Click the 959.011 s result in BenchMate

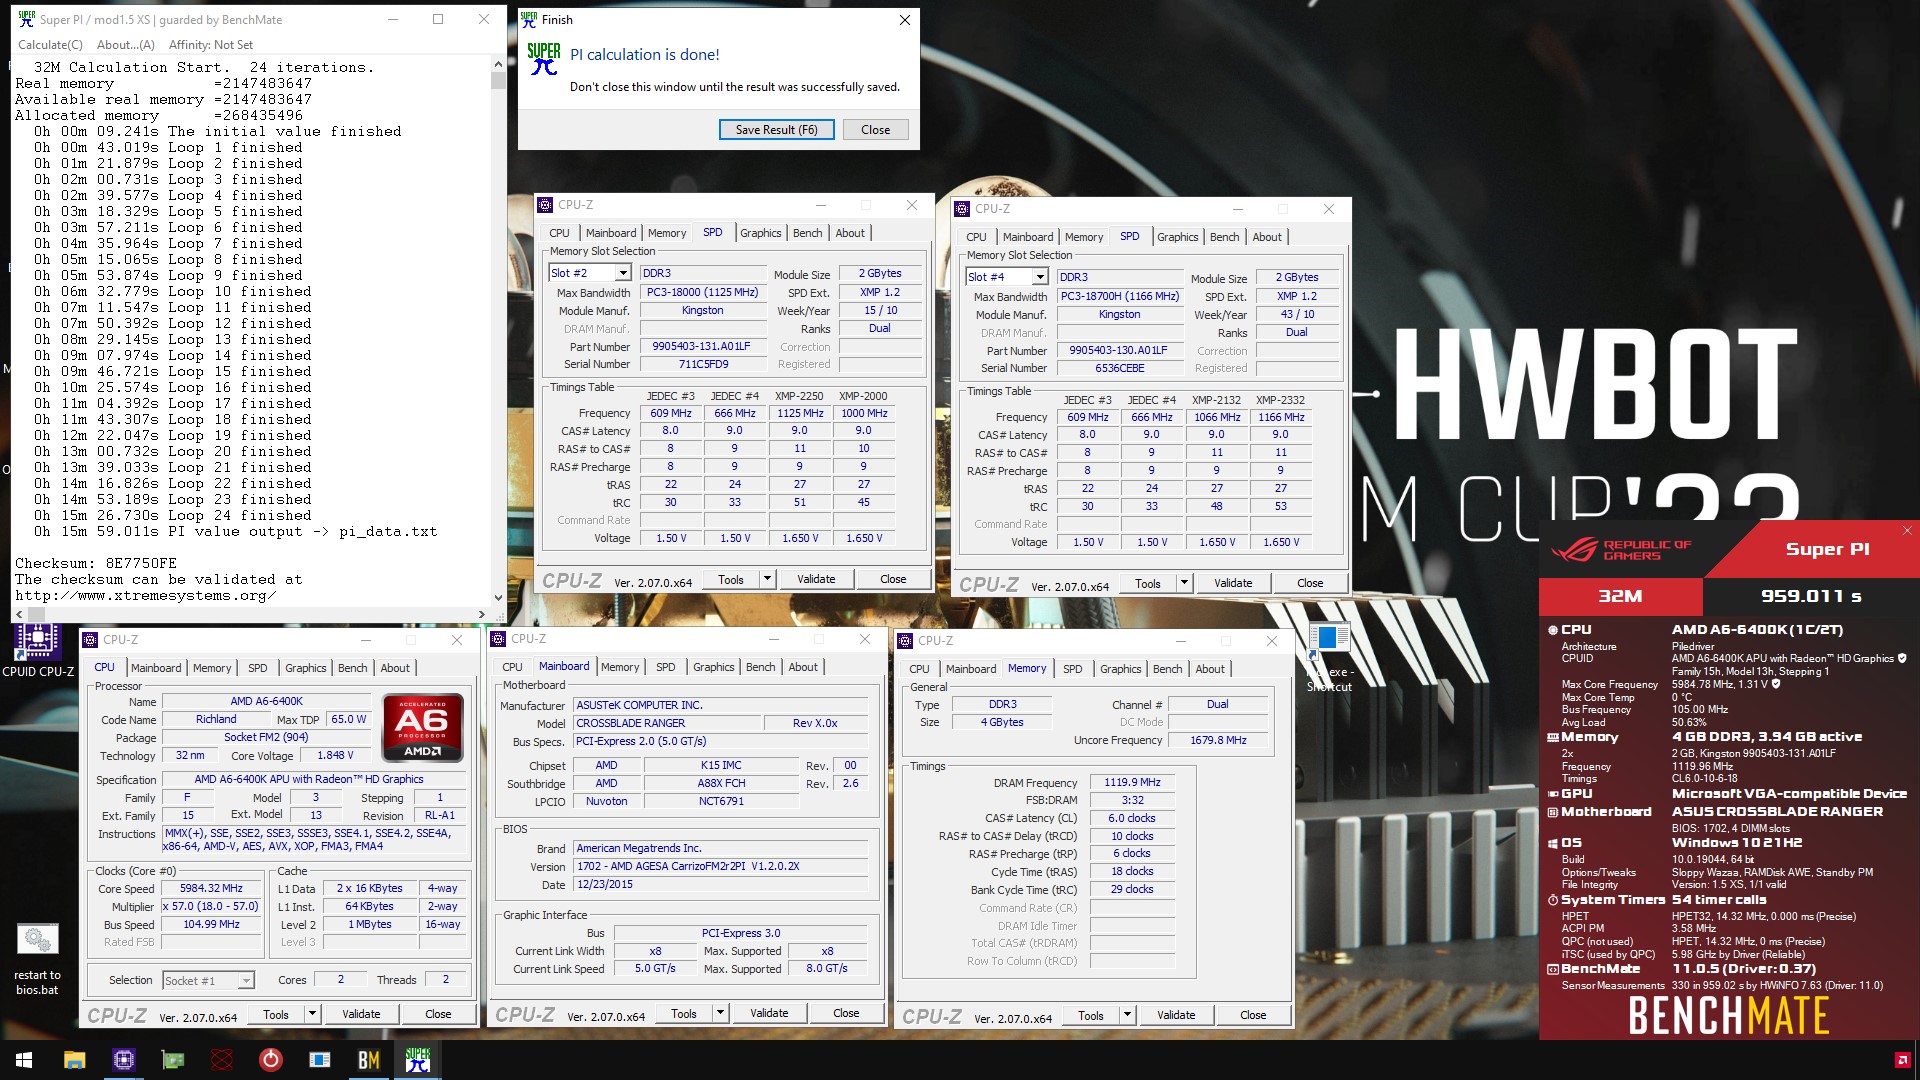tap(1811, 596)
